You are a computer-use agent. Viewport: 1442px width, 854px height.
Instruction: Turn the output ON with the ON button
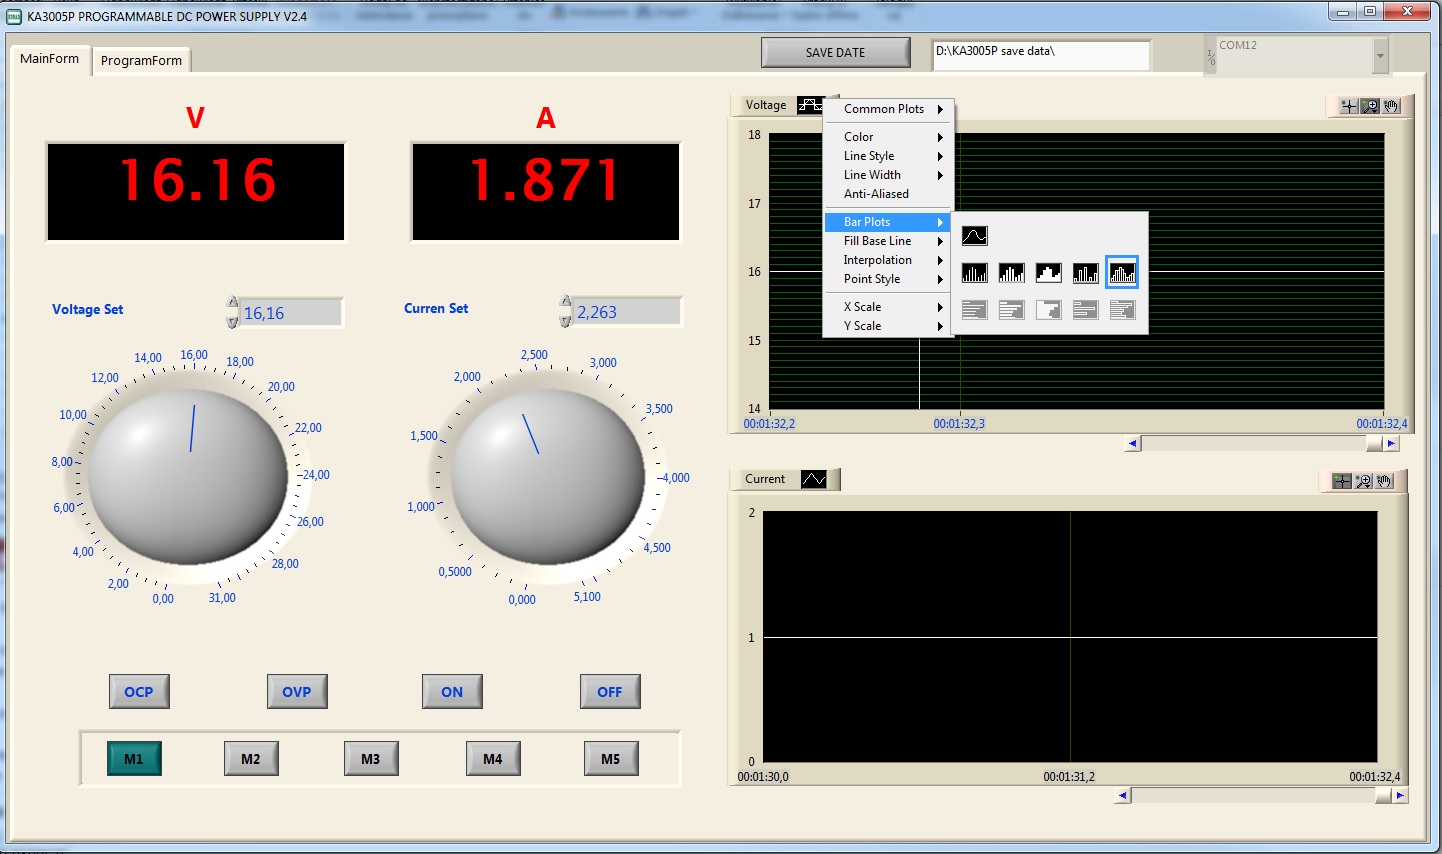coord(452,692)
